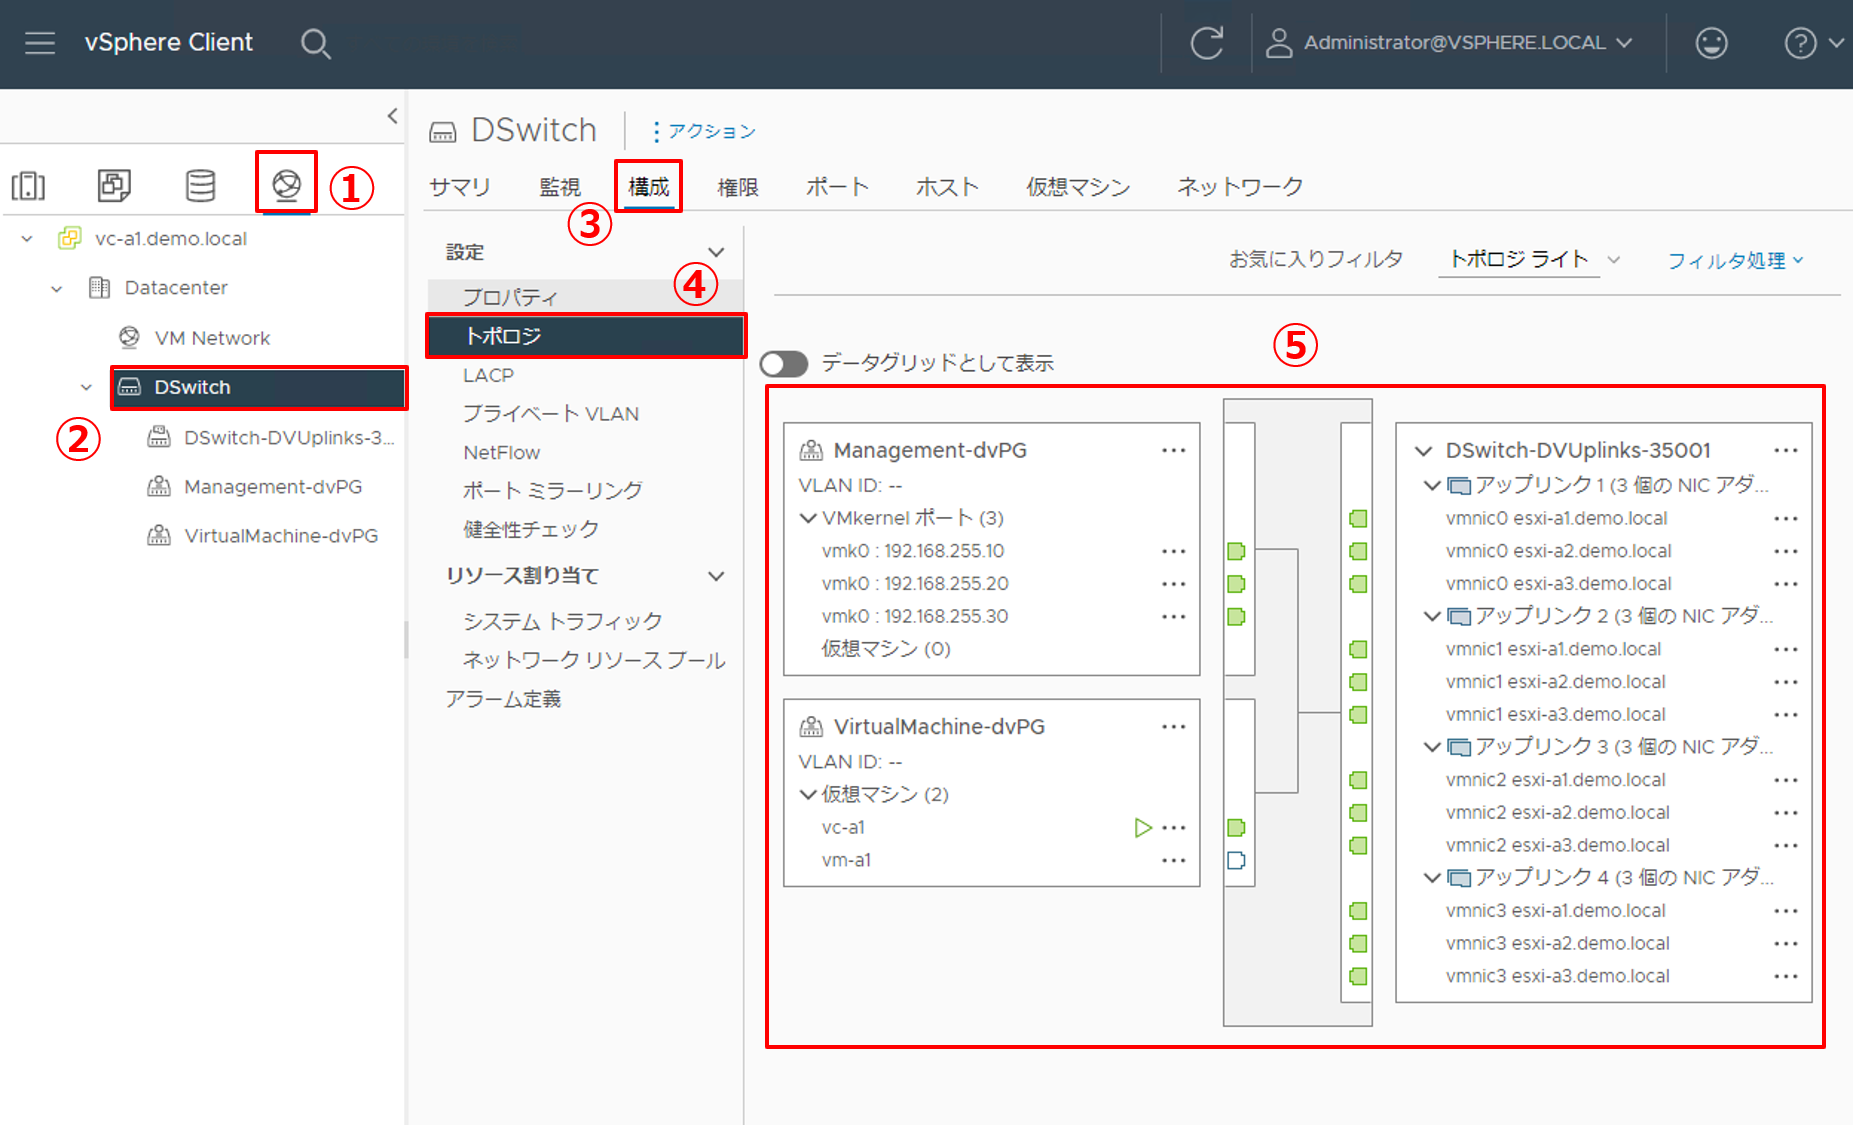Open the Hosts and Clusters inventory icon
The image size is (1853, 1125).
tap(28, 185)
